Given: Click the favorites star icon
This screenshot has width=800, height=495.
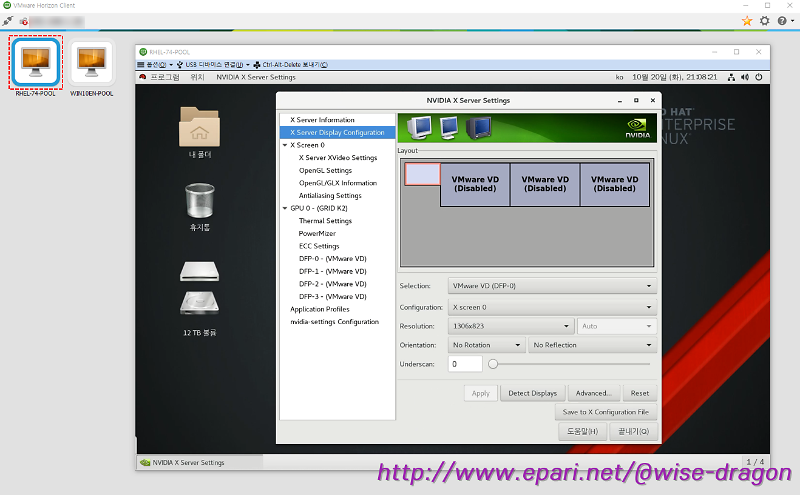Looking at the screenshot, I should tap(747, 21).
